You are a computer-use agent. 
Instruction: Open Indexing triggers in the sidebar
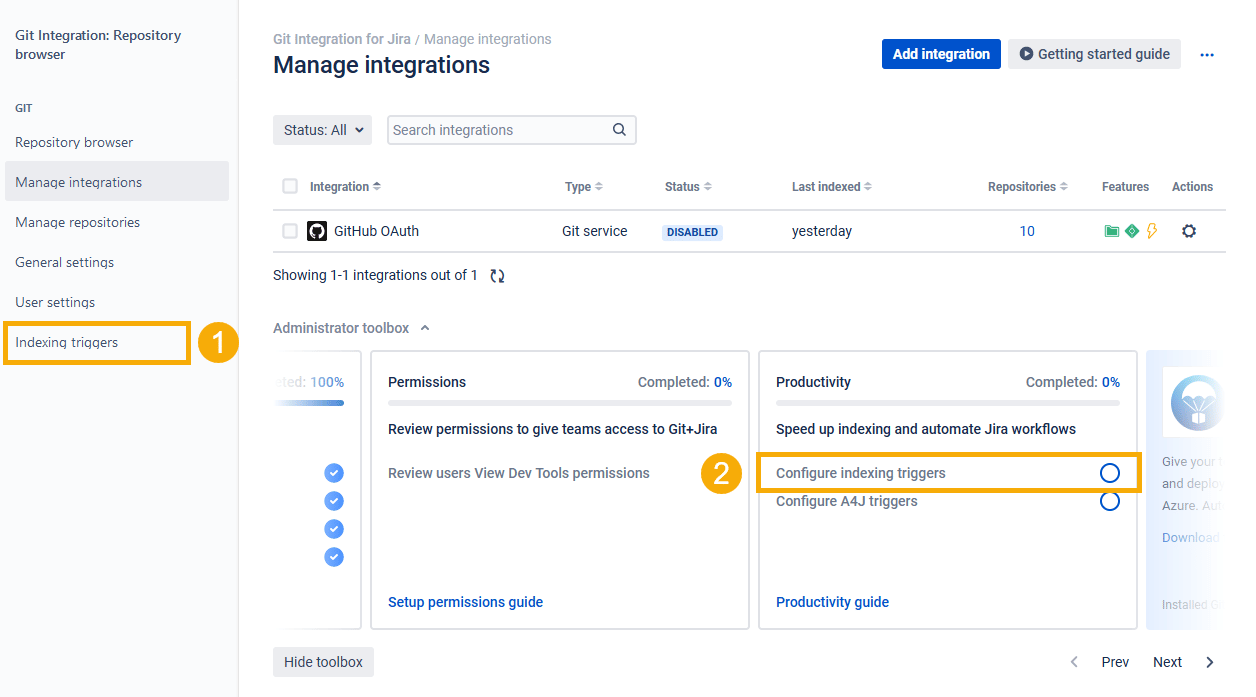(67, 342)
